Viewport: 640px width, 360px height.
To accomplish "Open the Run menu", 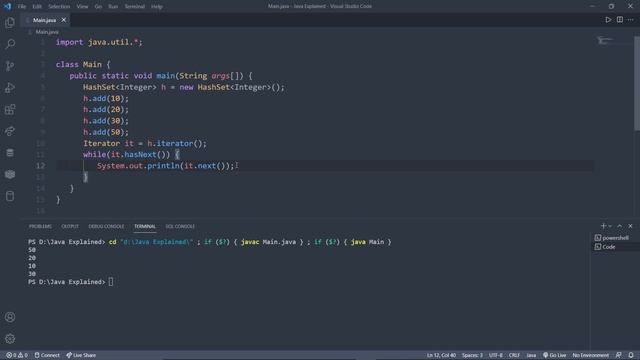I will (113, 7).
